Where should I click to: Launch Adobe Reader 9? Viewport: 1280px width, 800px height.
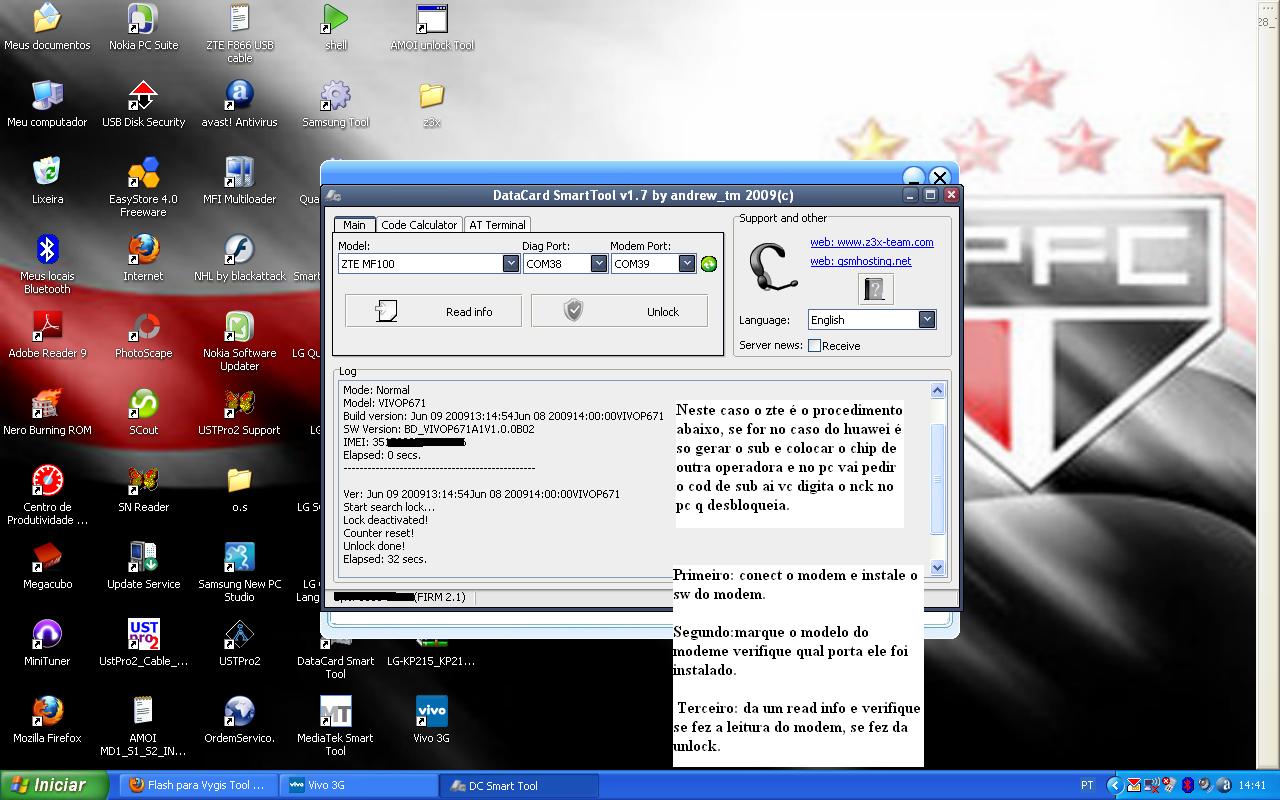[x=47, y=335]
